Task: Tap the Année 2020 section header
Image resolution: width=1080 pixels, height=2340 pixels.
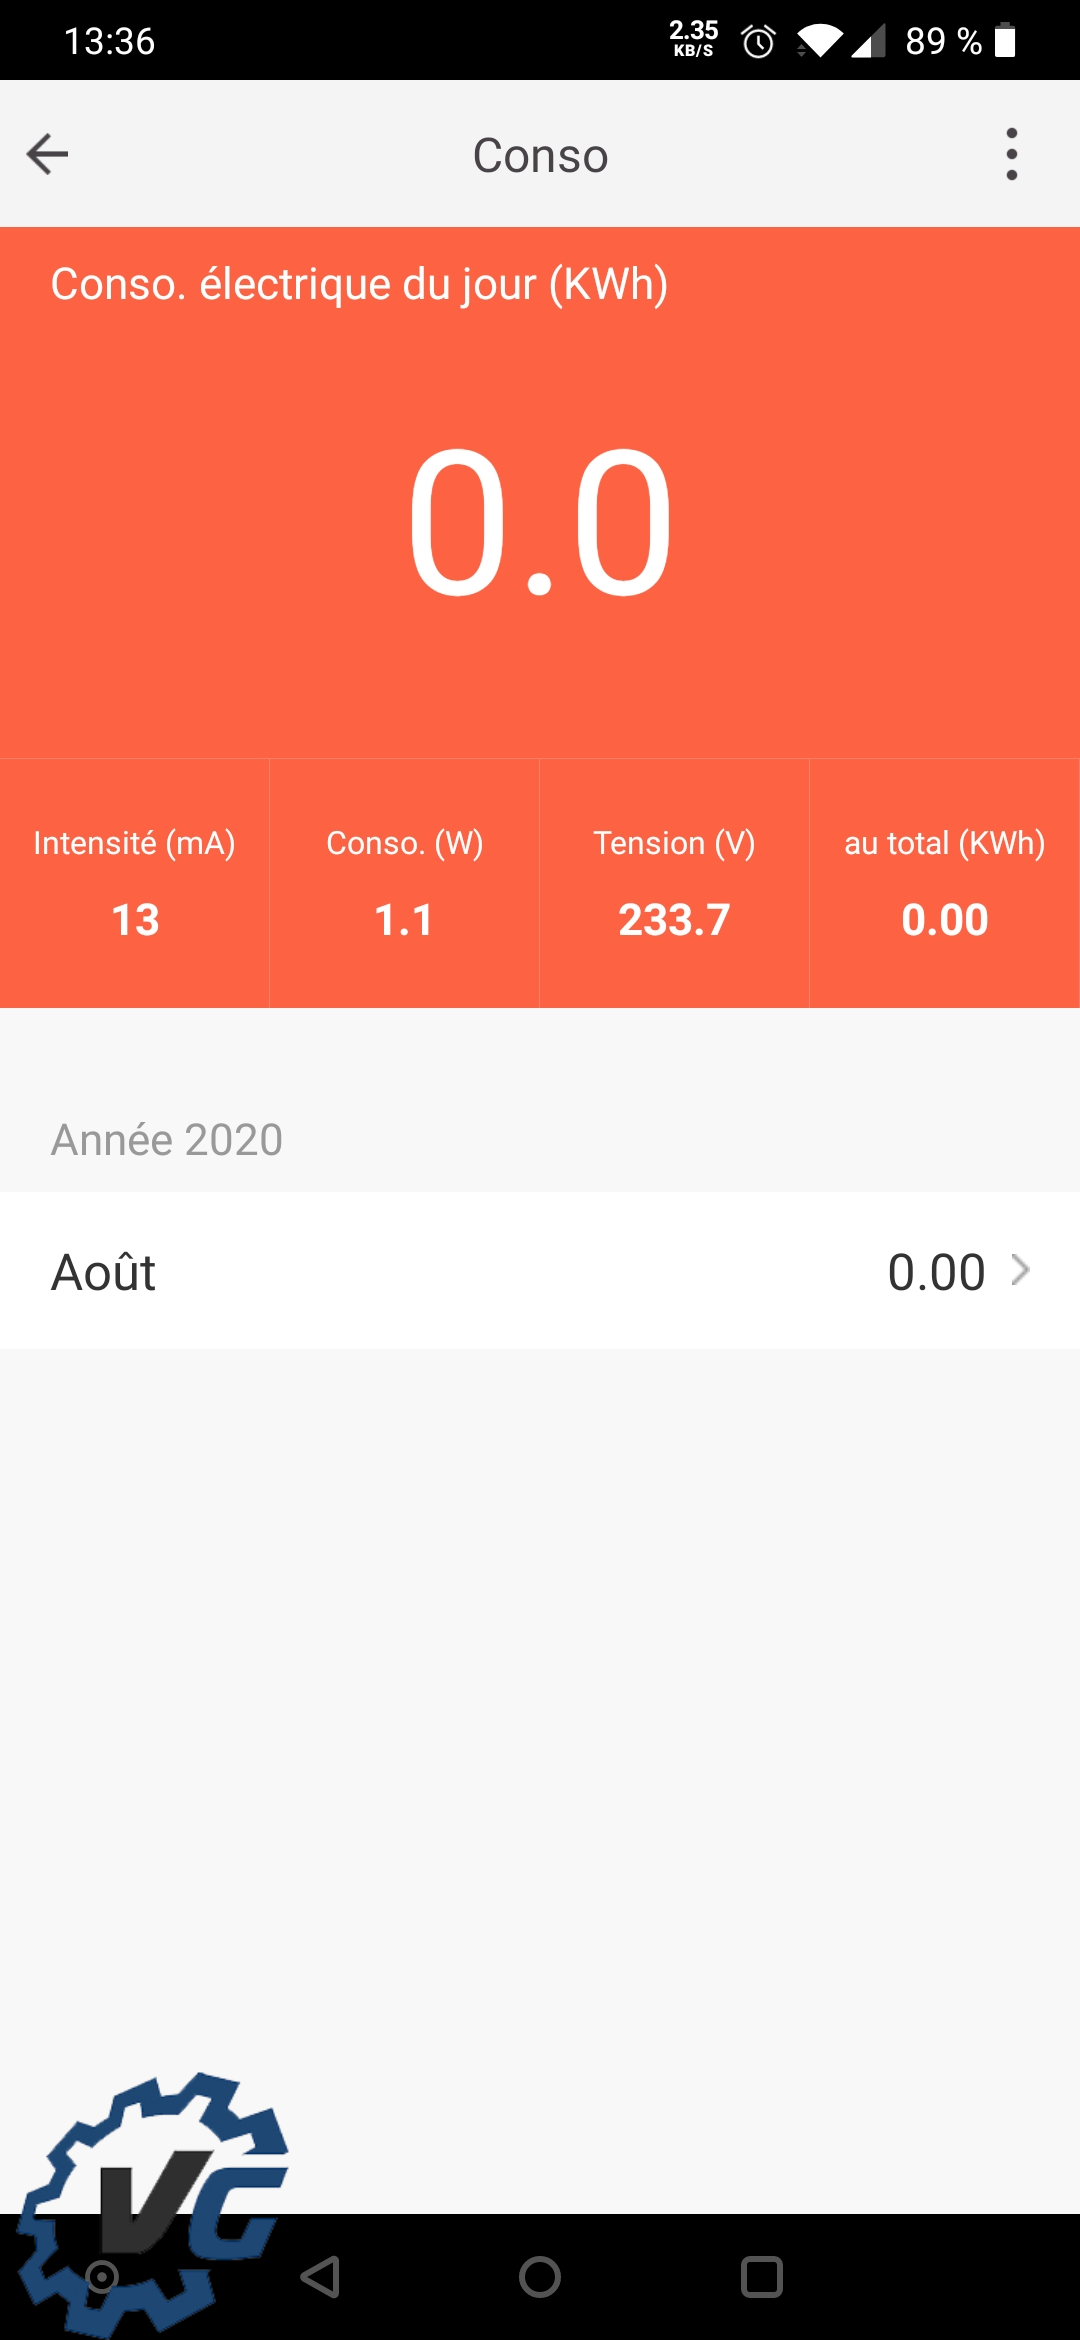Action: 167,1140
